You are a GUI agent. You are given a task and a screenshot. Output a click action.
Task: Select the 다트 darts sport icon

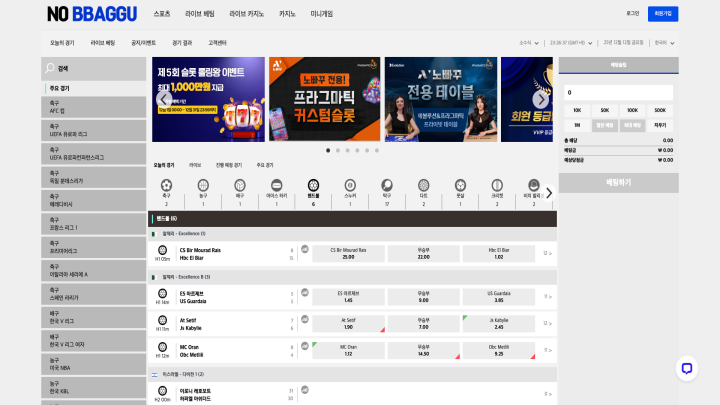click(423, 185)
